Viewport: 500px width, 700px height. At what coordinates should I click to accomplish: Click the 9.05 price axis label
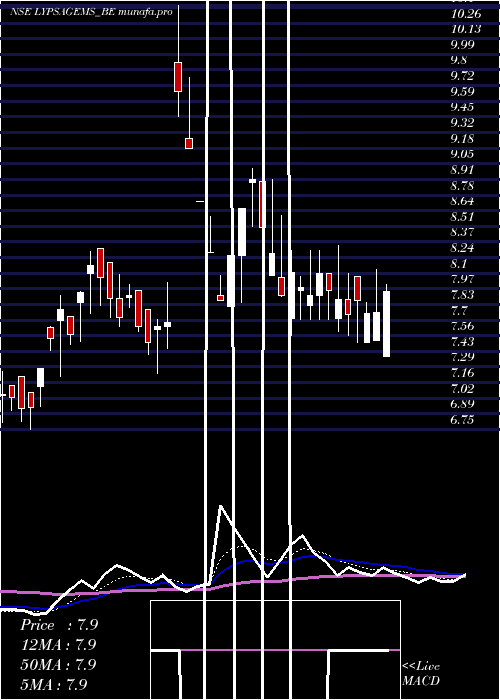tap(462, 154)
